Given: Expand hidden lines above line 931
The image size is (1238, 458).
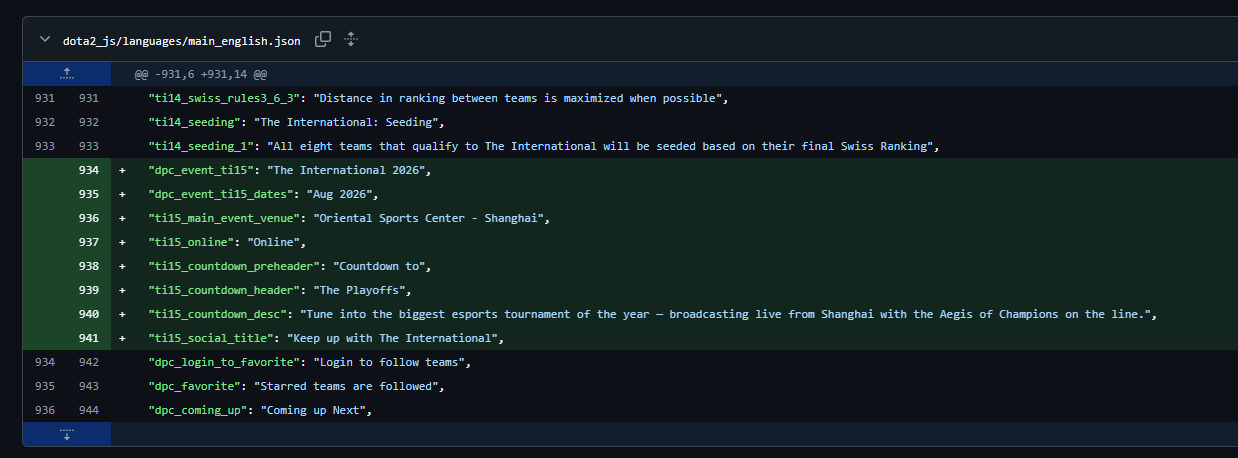Looking at the screenshot, I should point(67,73).
